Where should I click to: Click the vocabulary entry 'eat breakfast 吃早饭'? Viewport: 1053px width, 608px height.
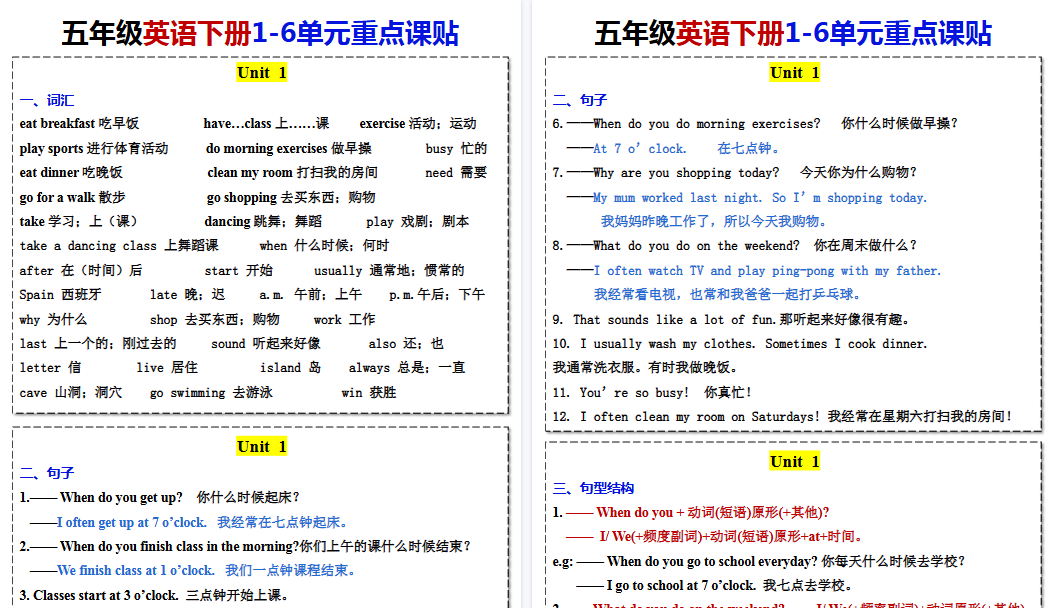point(79,124)
